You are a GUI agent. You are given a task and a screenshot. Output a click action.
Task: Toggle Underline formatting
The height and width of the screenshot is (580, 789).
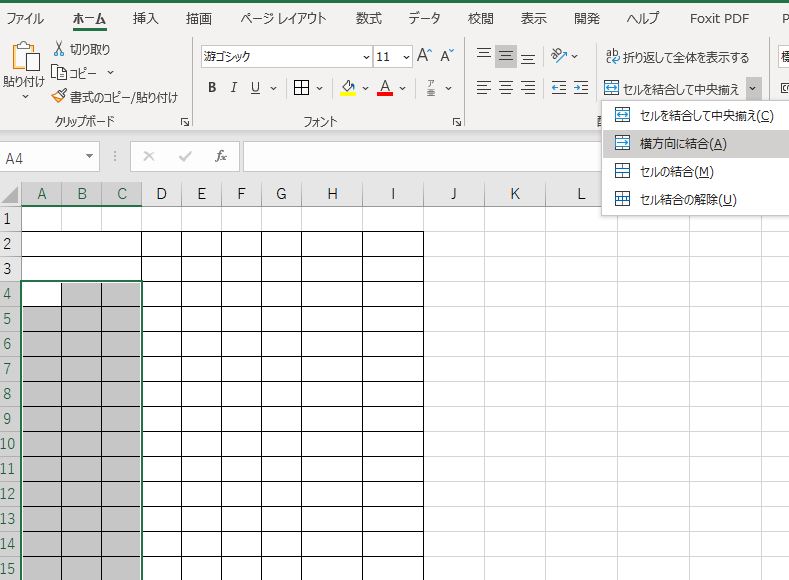point(256,88)
